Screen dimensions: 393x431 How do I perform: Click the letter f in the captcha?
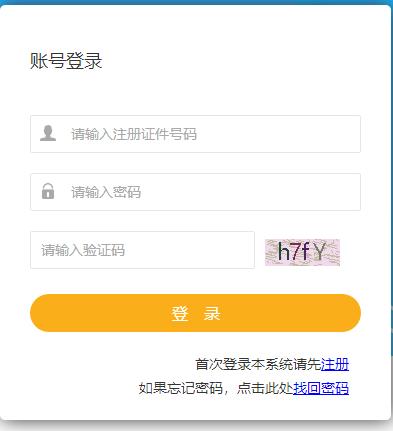click(305, 252)
